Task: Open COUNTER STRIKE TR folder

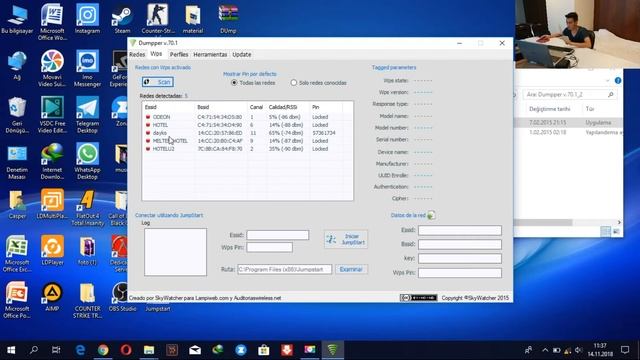Action: coord(87,300)
